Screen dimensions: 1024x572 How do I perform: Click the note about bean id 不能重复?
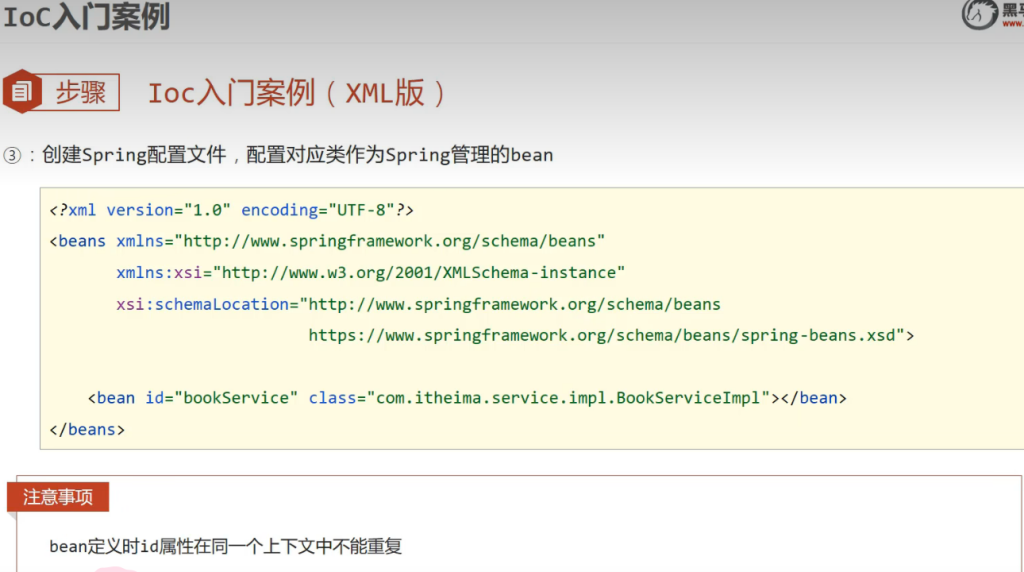(225, 547)
